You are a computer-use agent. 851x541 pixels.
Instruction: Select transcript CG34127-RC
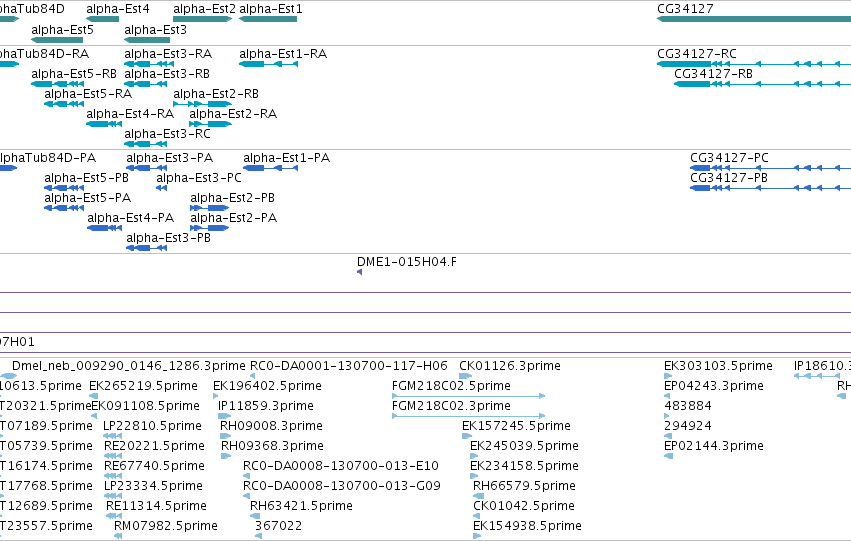click(754, 64)
